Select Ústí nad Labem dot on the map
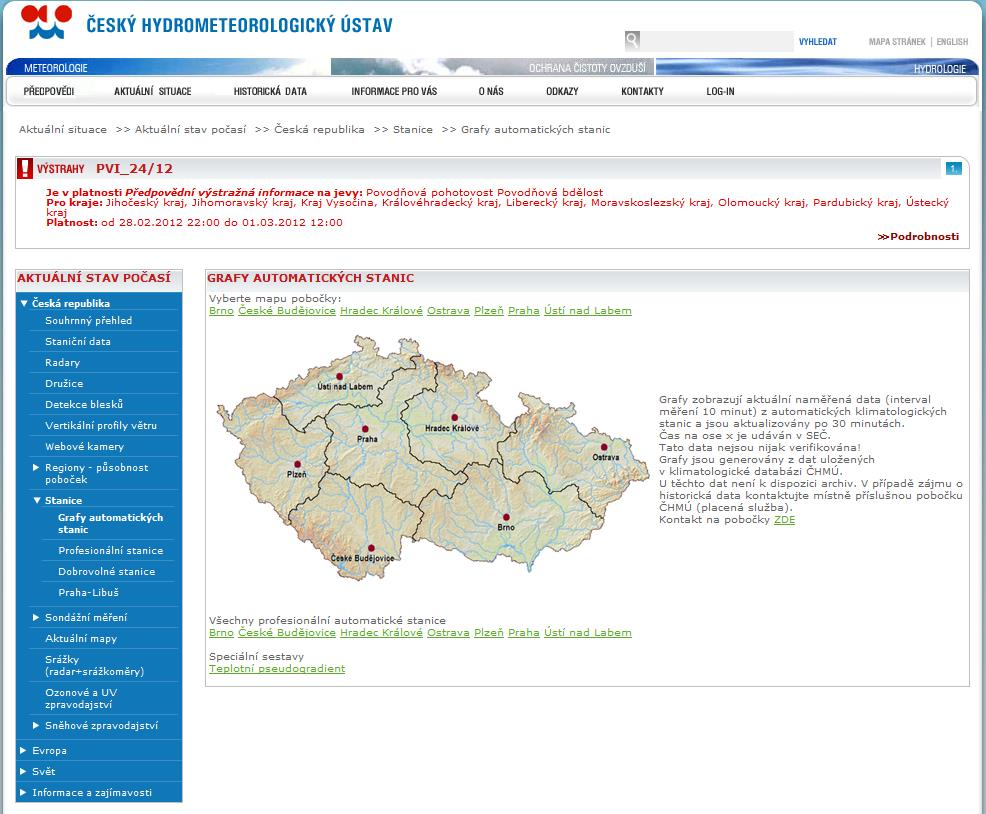Screen dimensions: 986x814 click(340, 377)
